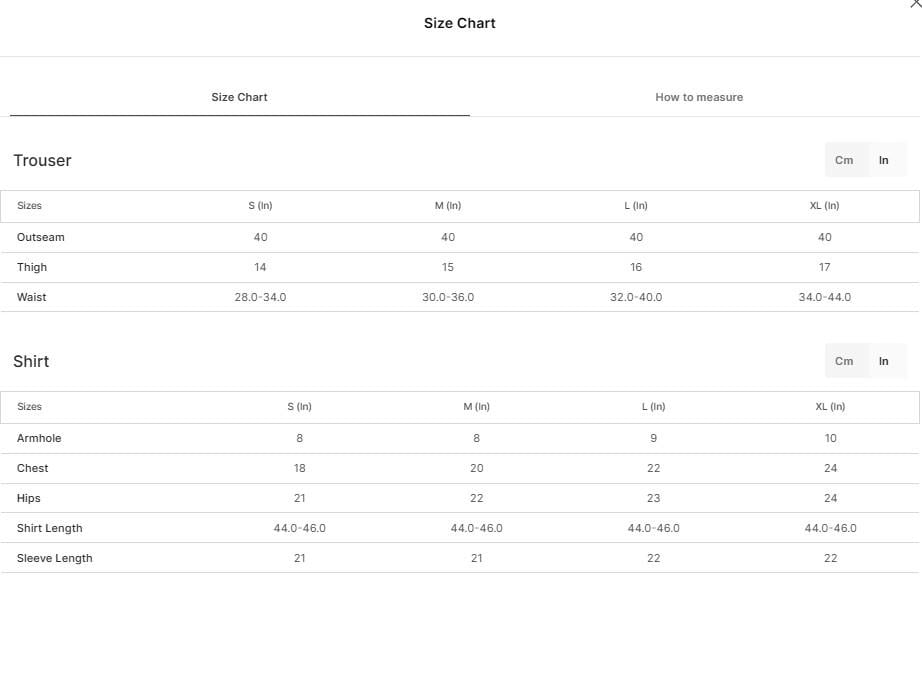
Task: Click the Shirt section heading
Action: coord(31,361)
